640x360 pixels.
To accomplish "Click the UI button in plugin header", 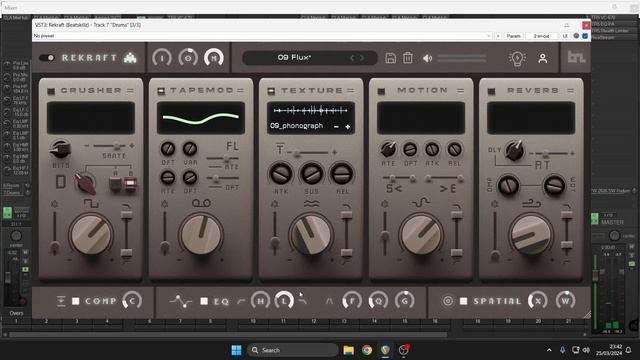I will 565,36.
